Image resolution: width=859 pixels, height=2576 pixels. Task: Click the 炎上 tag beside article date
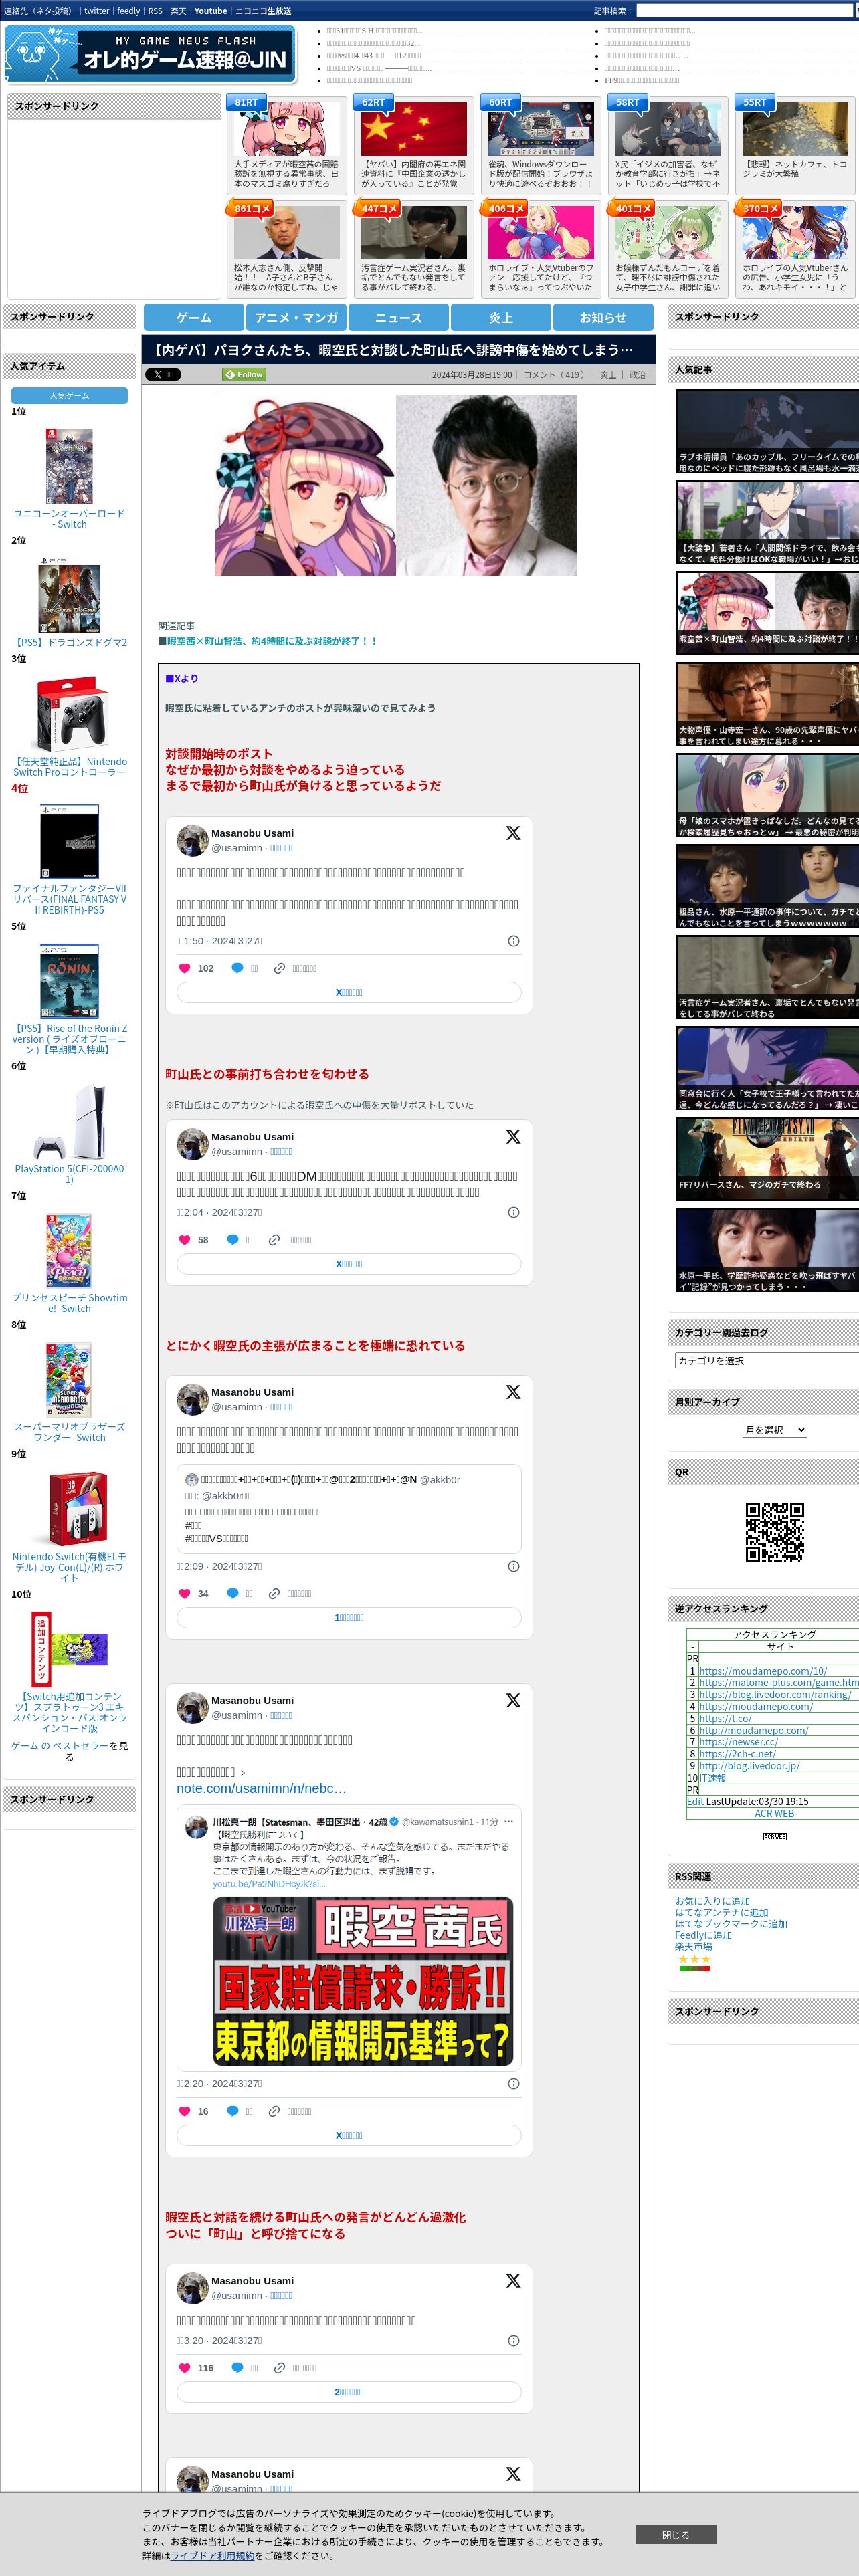click(x=608, y=375)
